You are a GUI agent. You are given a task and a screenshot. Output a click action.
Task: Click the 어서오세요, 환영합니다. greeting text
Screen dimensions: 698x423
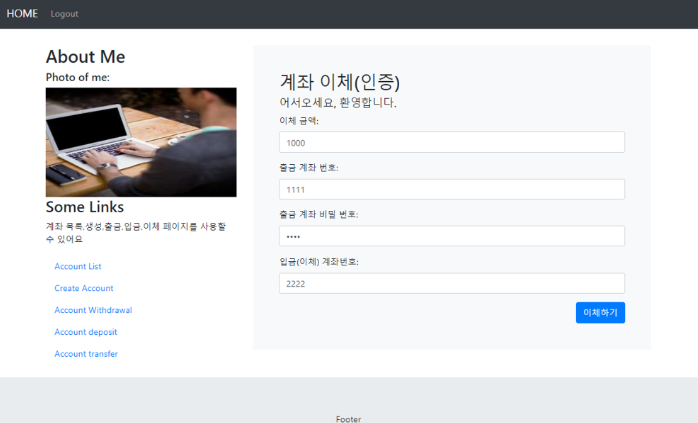pyautogui.click(x=338, y=102)
